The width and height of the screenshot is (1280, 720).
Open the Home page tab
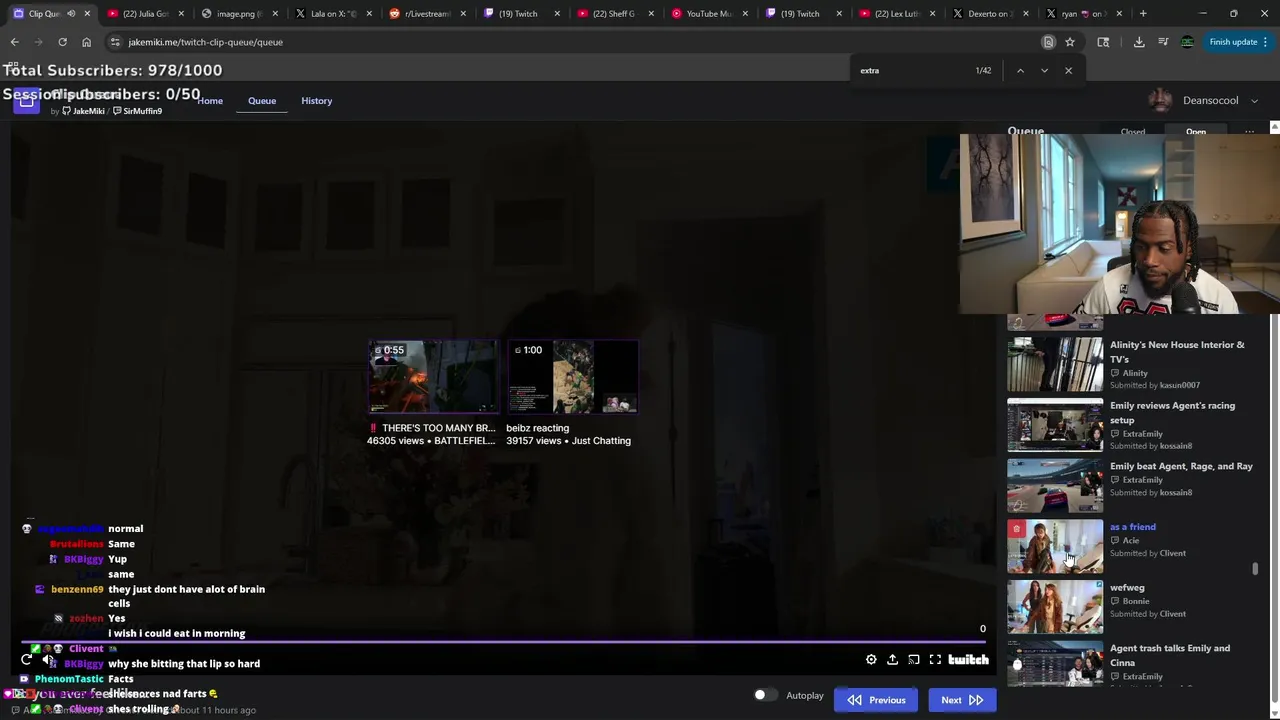pos(210,100)
